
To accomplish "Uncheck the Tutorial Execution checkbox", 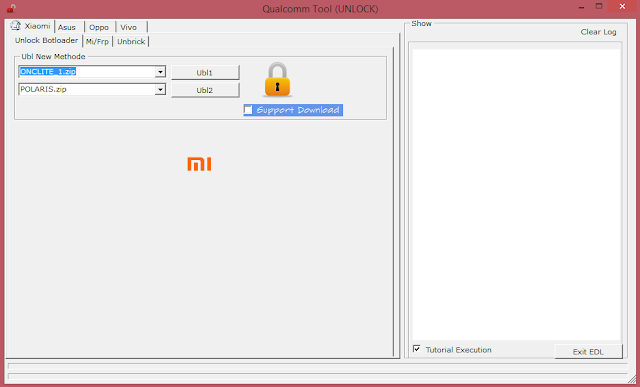I will click(x=416, y=349).
